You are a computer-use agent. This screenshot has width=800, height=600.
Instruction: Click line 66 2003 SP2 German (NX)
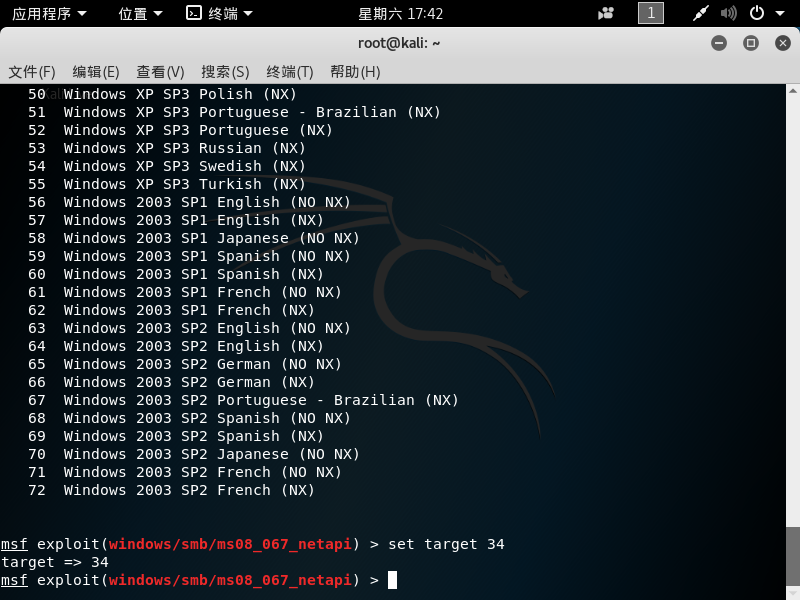click(171, 382)
